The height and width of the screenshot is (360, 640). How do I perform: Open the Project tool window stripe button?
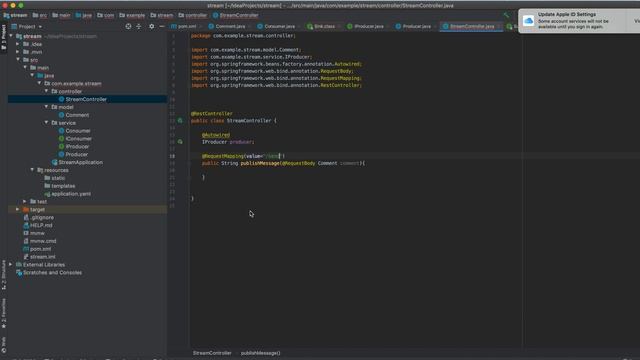tap(4, 38)
